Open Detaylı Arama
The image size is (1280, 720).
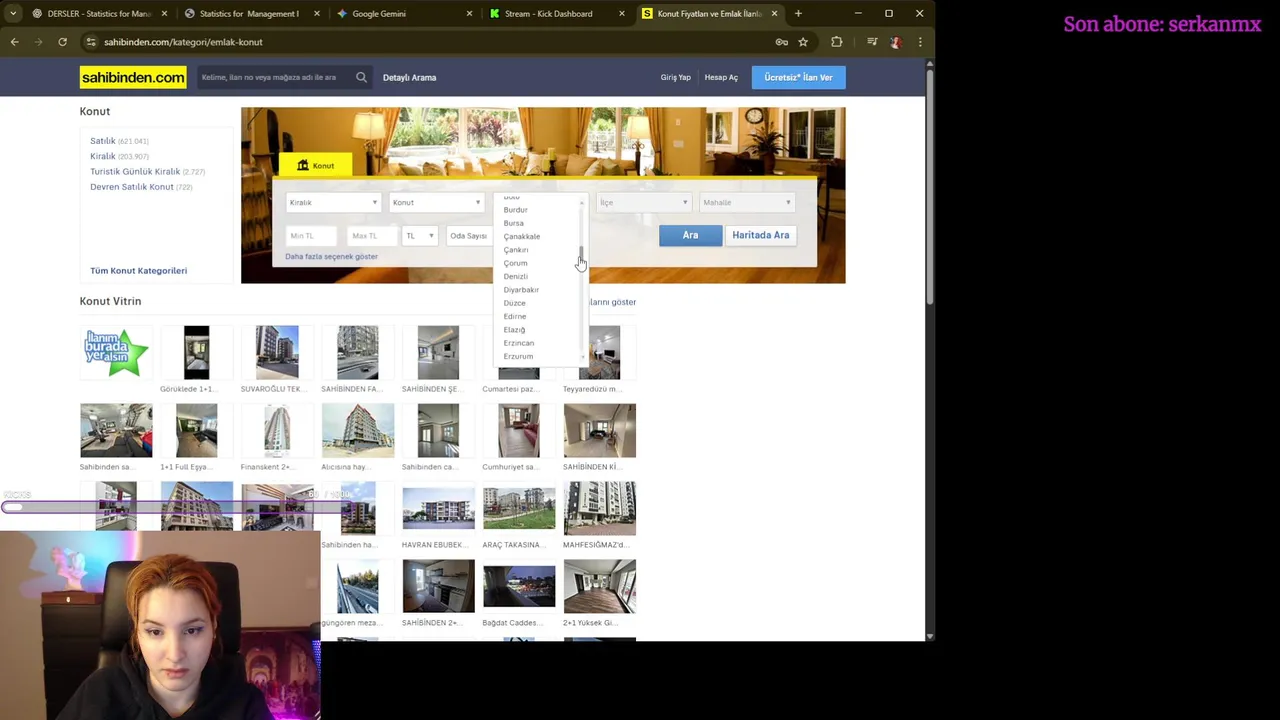coord(409,77)
